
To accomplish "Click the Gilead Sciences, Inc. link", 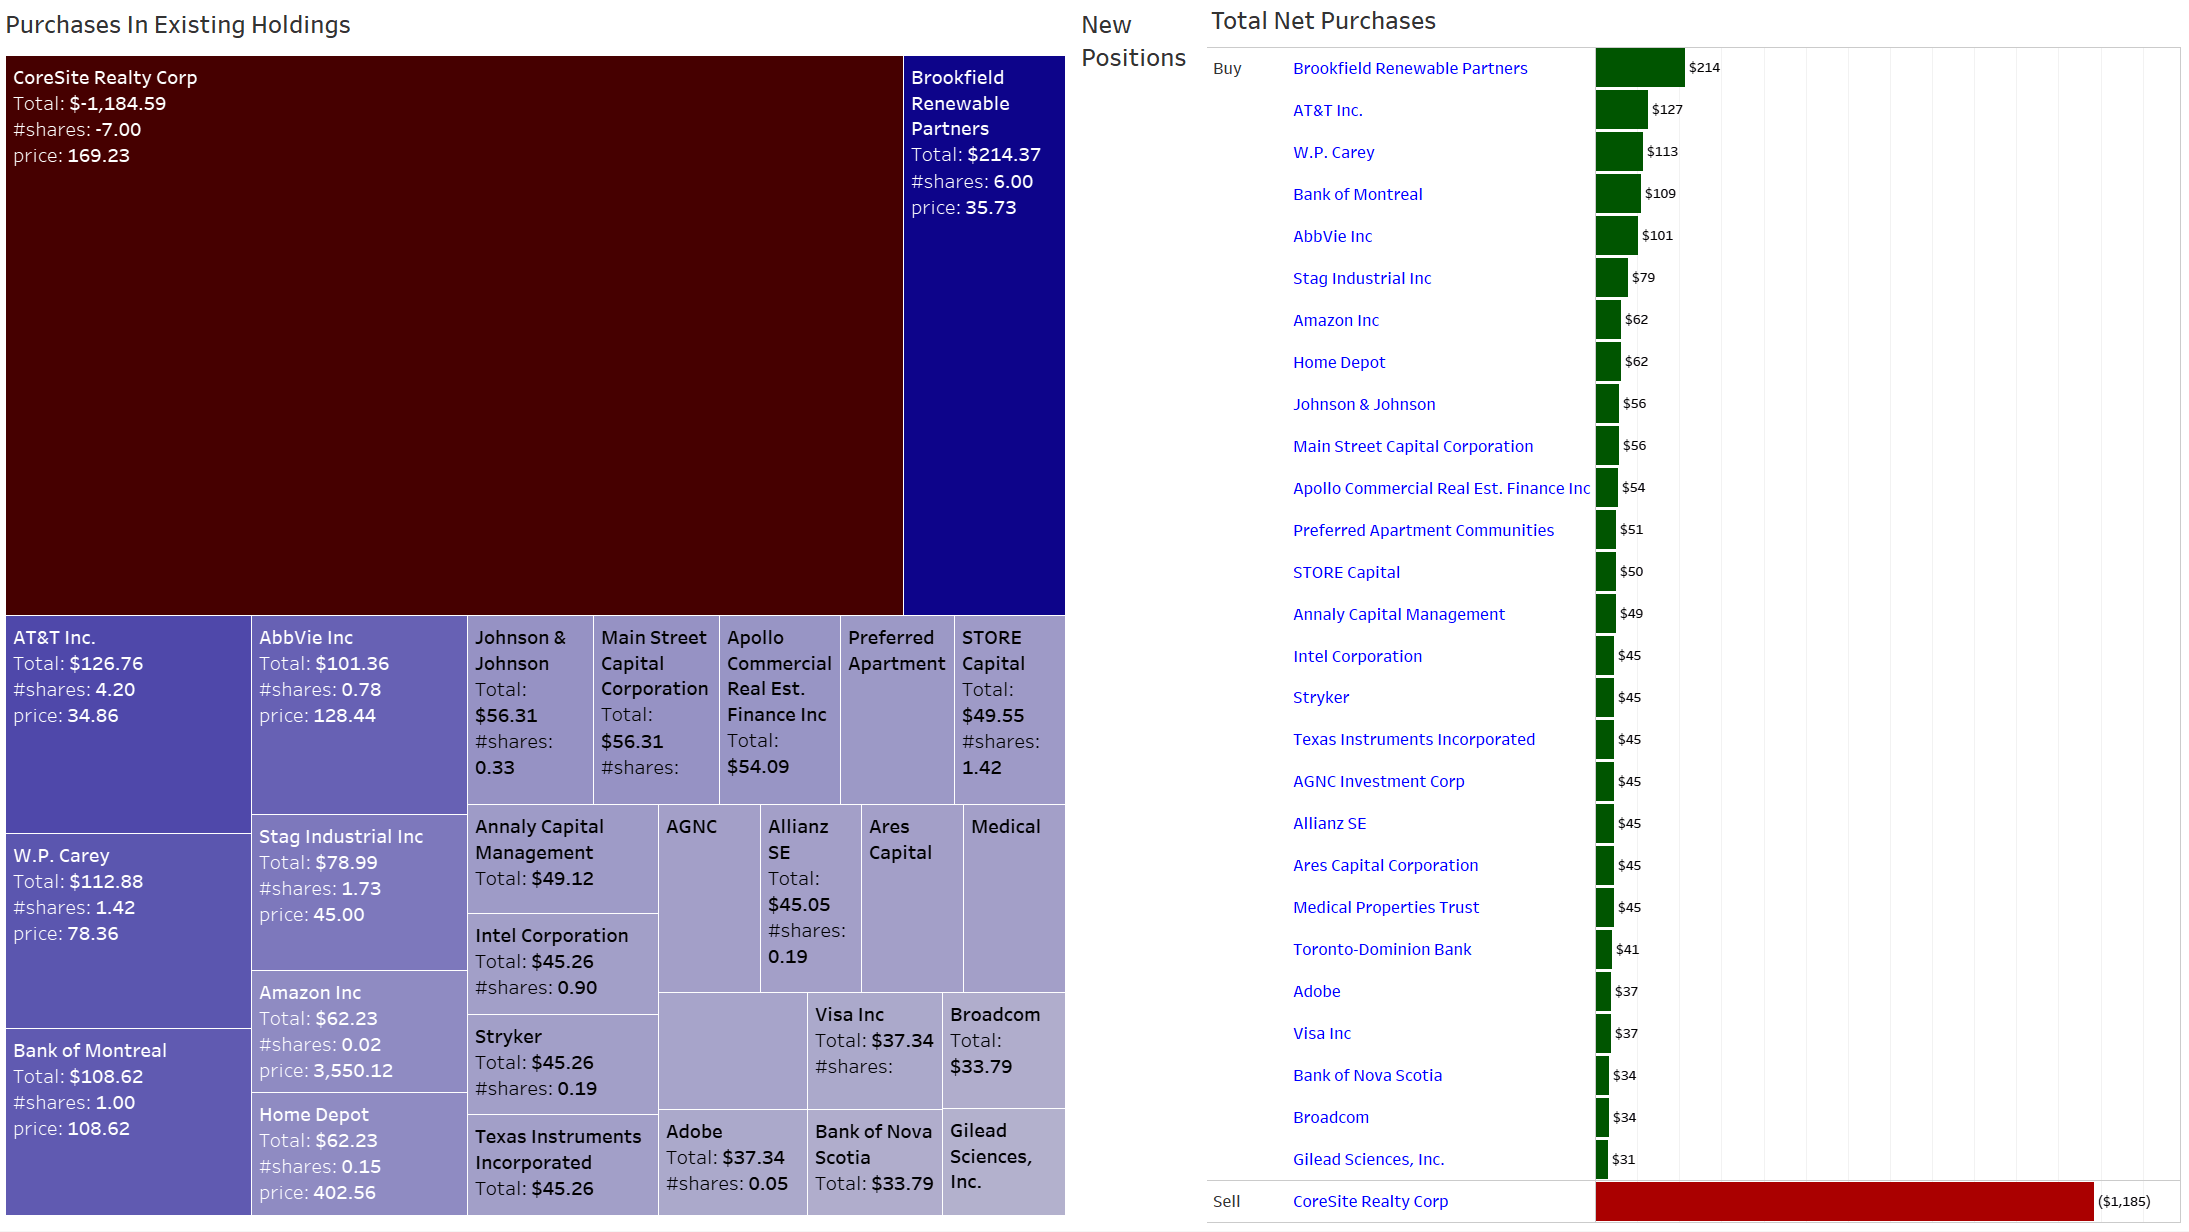I will 1367,1159.
